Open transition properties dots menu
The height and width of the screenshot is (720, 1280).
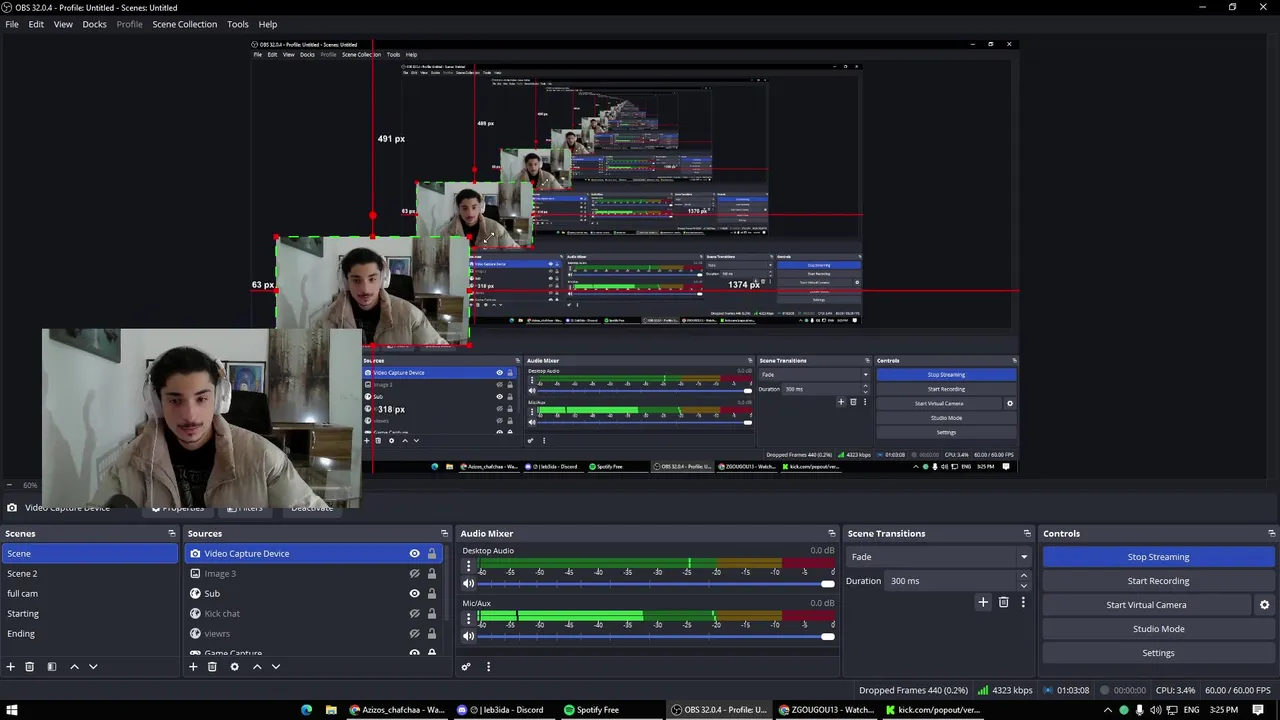pyautogui.click(x=1023, y=602)
